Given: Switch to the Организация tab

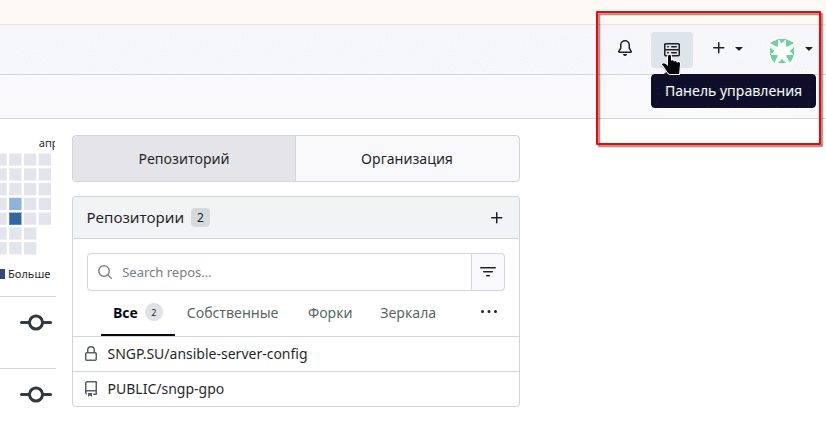Looking at the screenshot, I should click(407, 158).
